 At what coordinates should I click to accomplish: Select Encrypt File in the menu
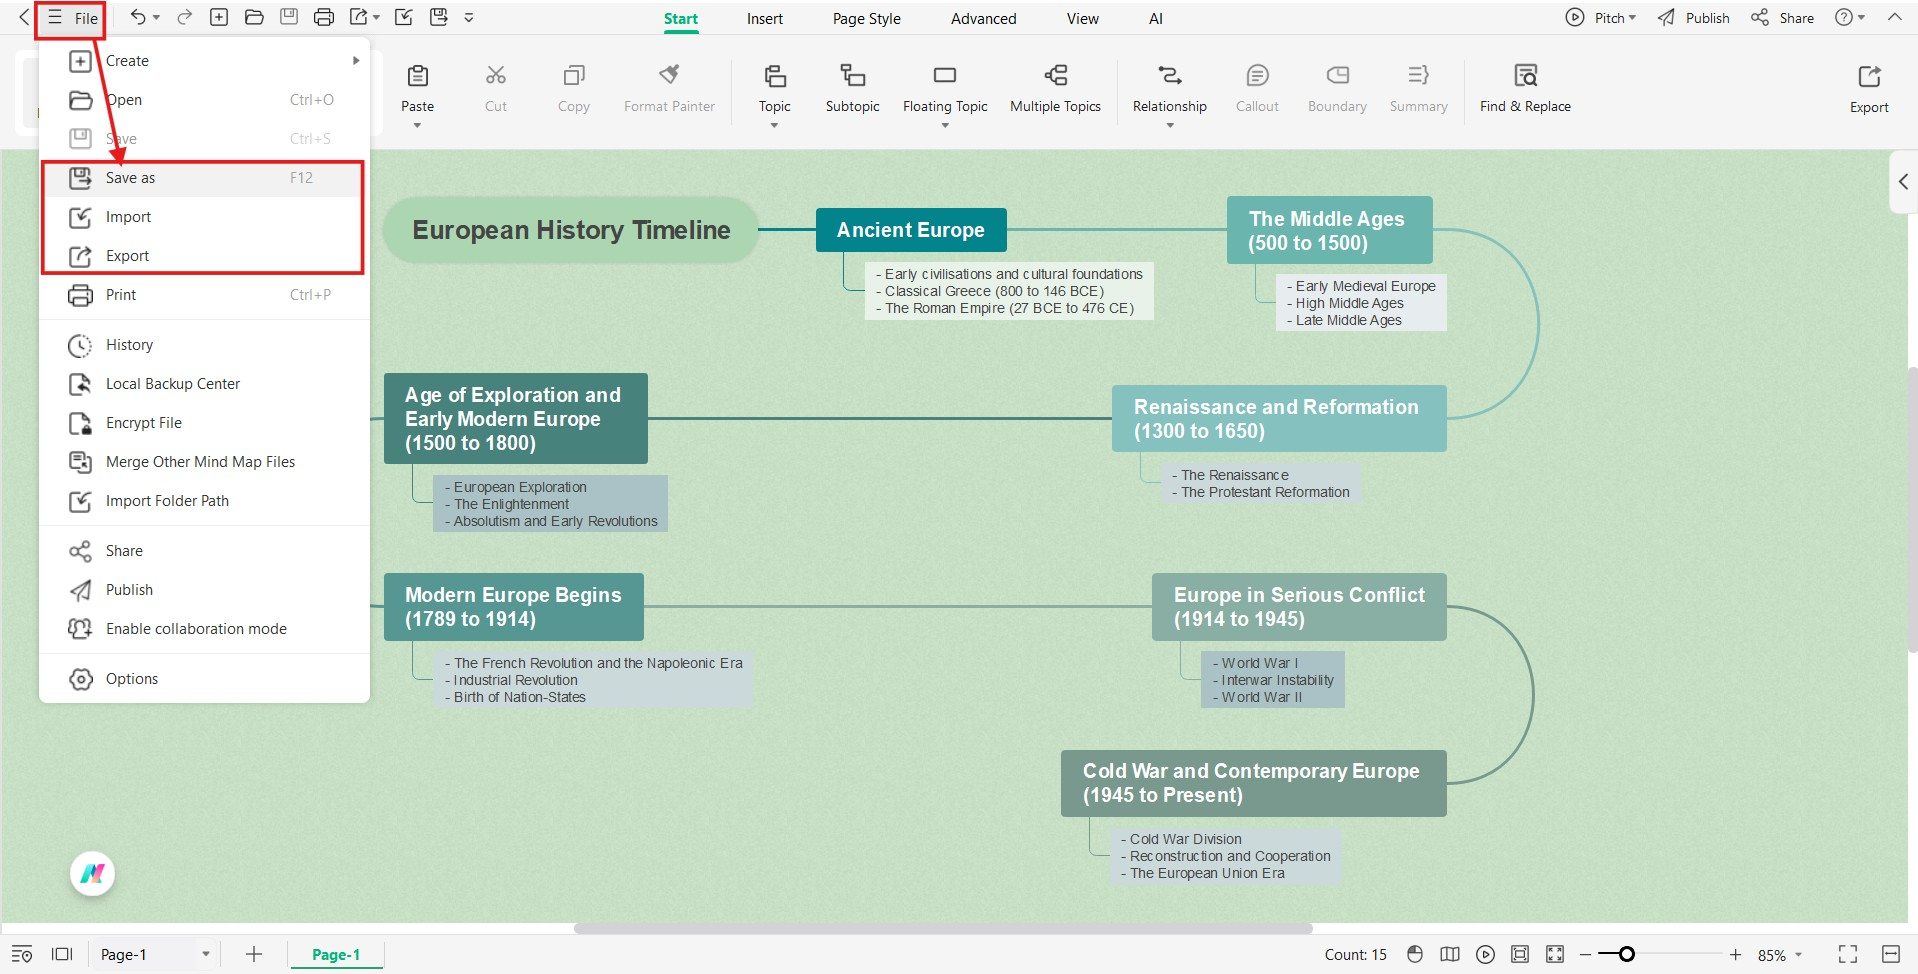(x=204, y=423)
